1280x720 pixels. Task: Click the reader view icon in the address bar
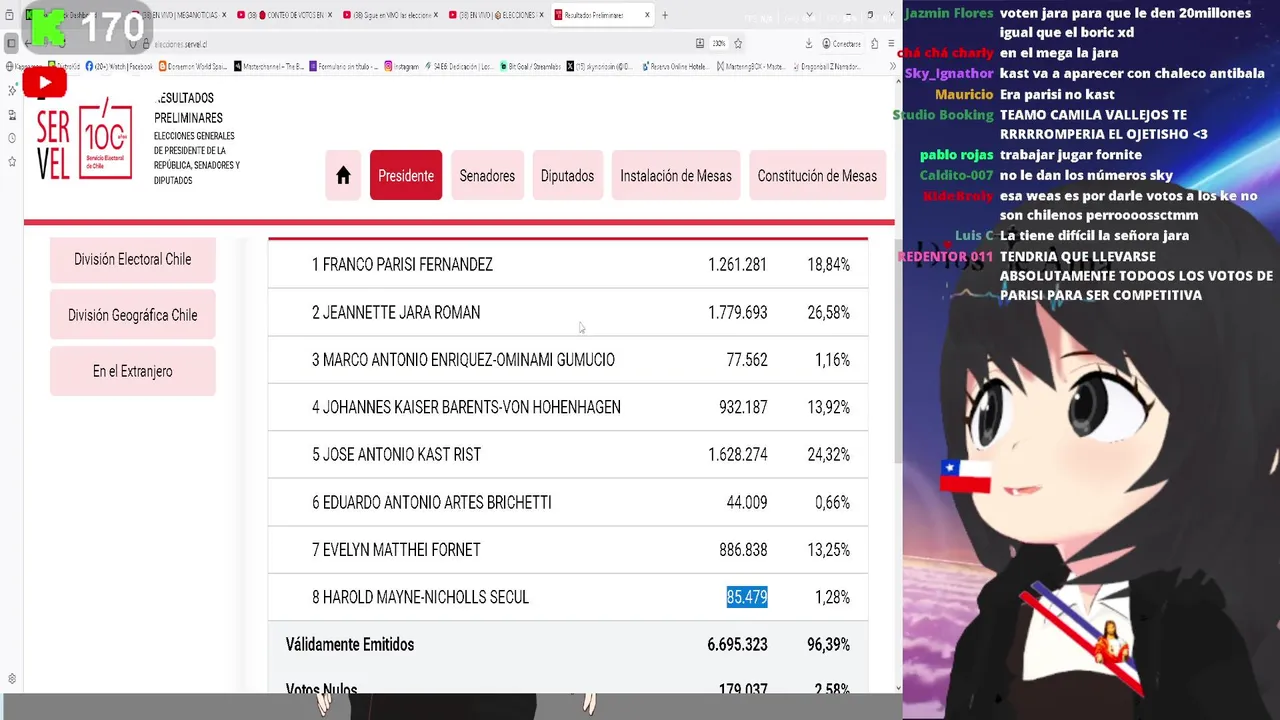(x=700, y=44)
